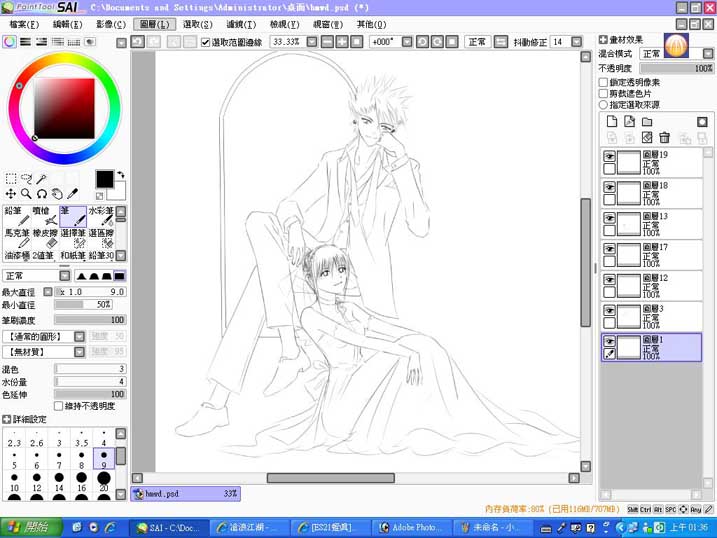
Task: Click the hawd.psd document tab
Action: coord(186,494)
